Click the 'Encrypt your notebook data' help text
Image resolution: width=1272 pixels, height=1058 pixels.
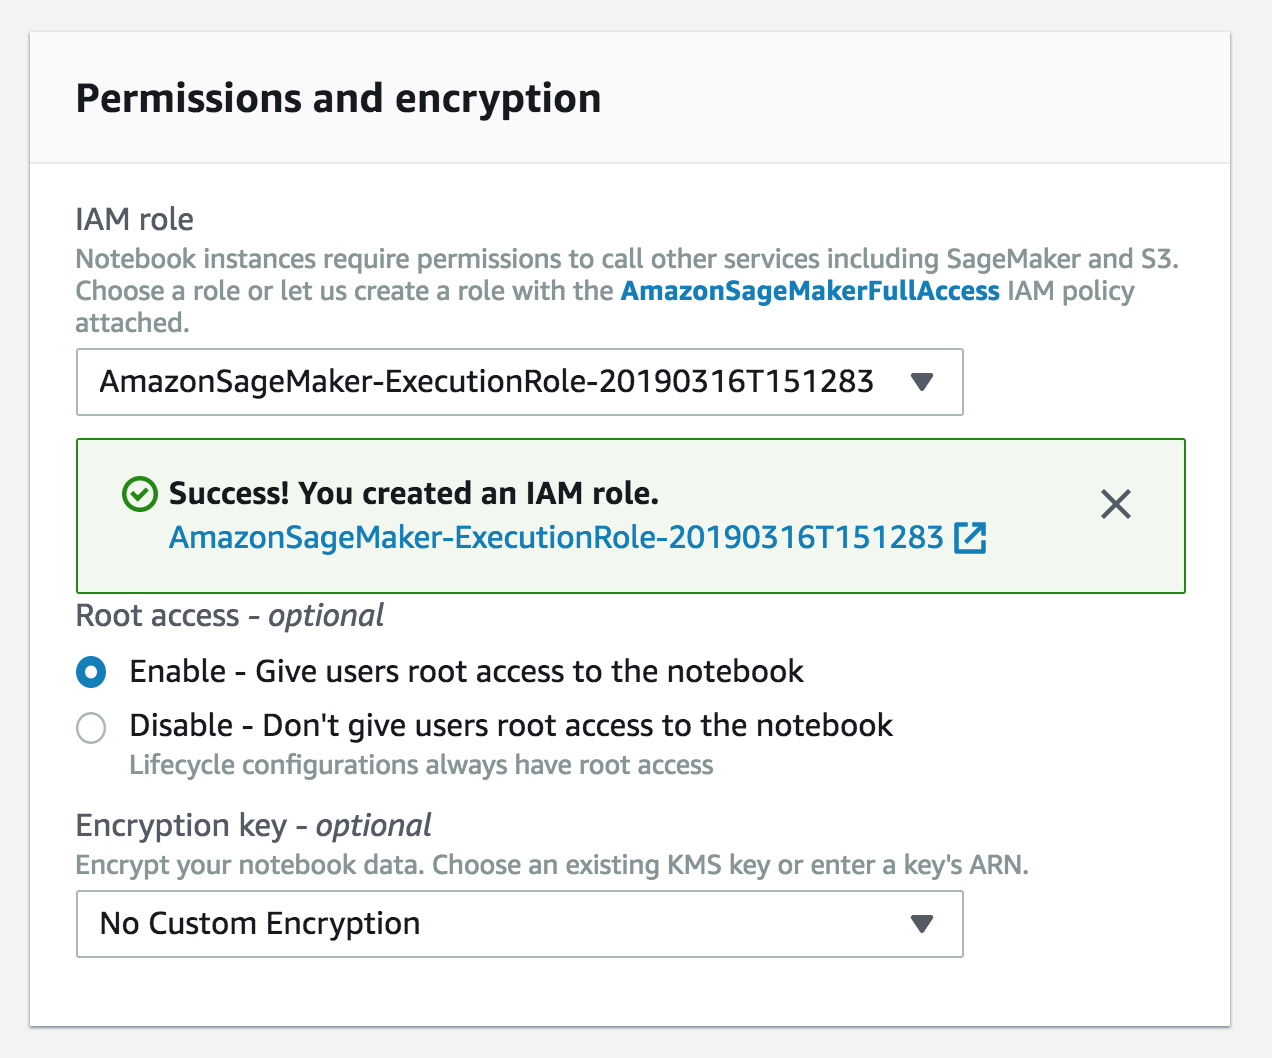(552, 865)
